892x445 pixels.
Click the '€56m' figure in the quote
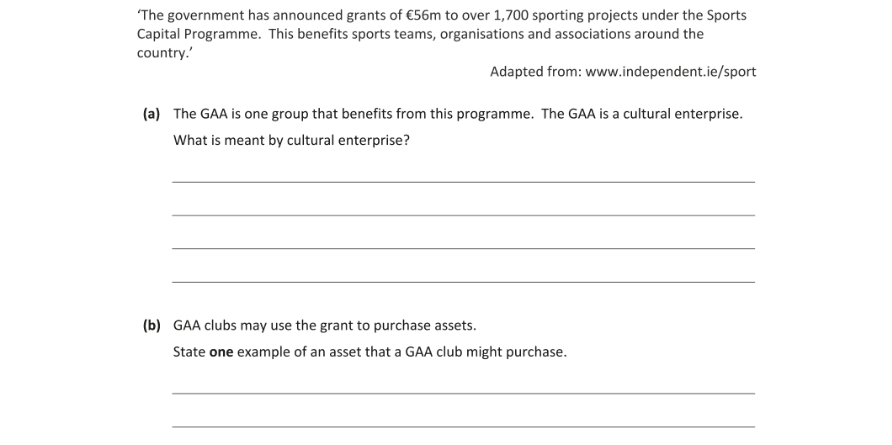point(424,15)
